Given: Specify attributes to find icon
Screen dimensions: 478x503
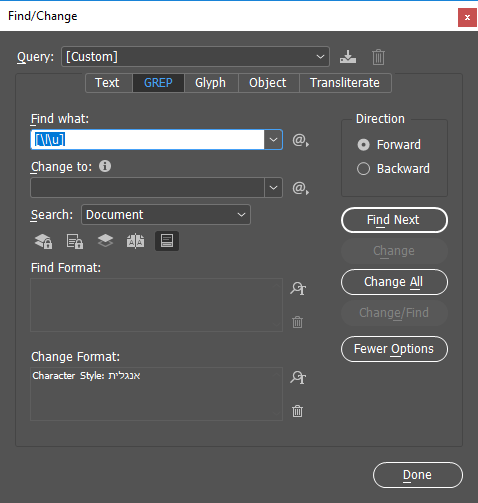Looking at the screenshot, I should [x=298, y=288].
